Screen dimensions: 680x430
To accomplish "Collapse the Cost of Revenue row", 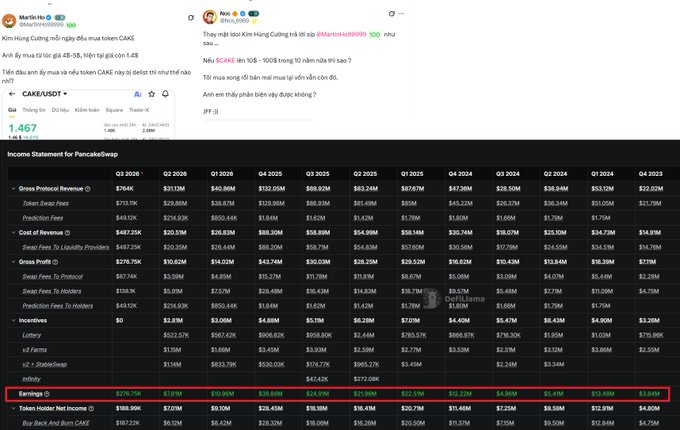I will point(13,233).
